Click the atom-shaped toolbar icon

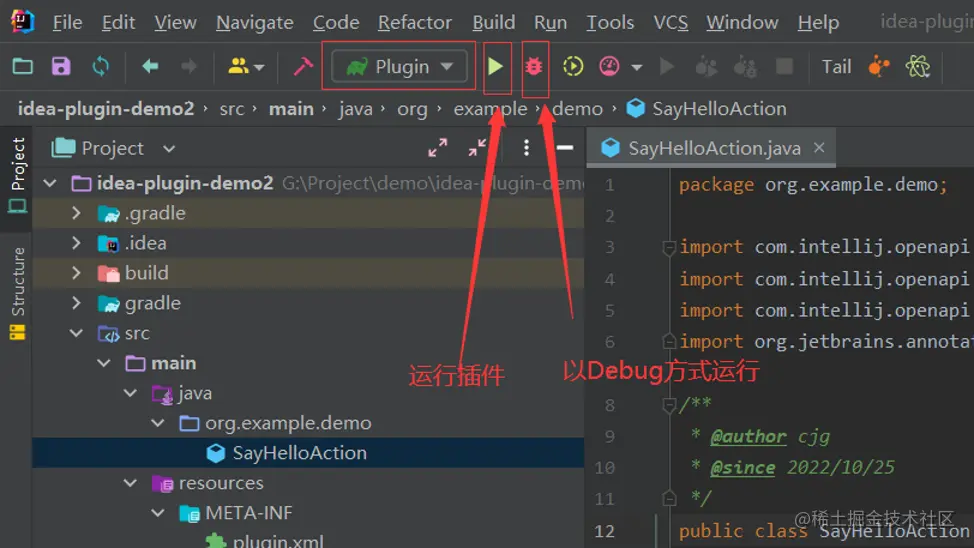point(917,66)
